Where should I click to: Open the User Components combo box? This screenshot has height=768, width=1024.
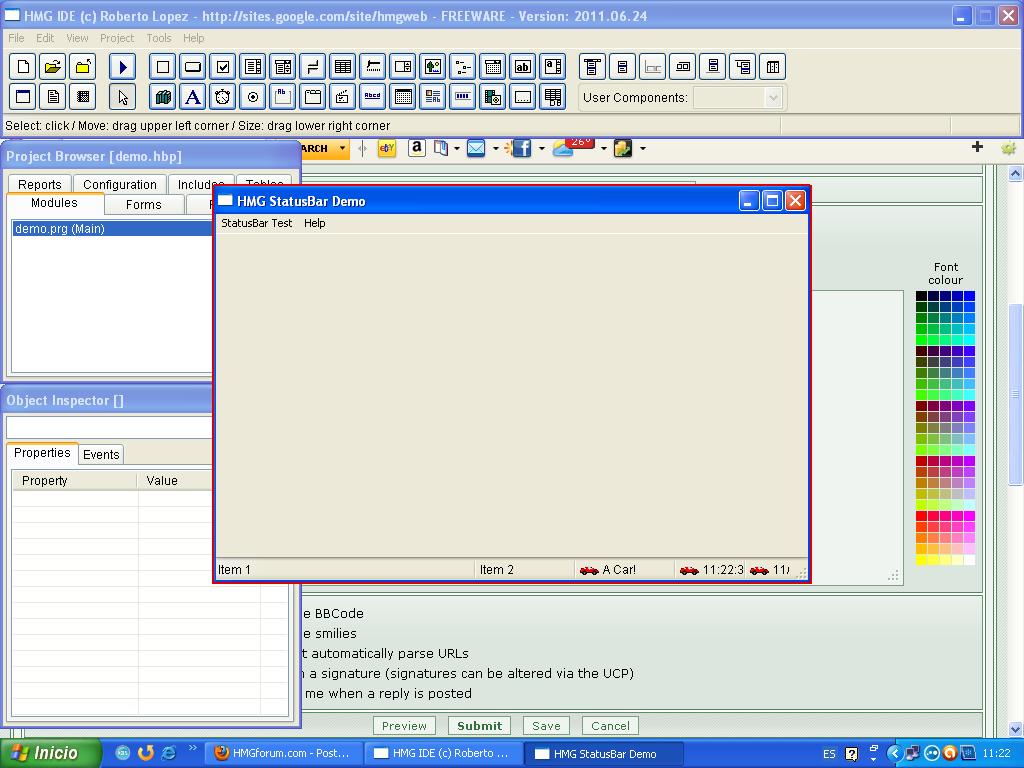(737, 98)
